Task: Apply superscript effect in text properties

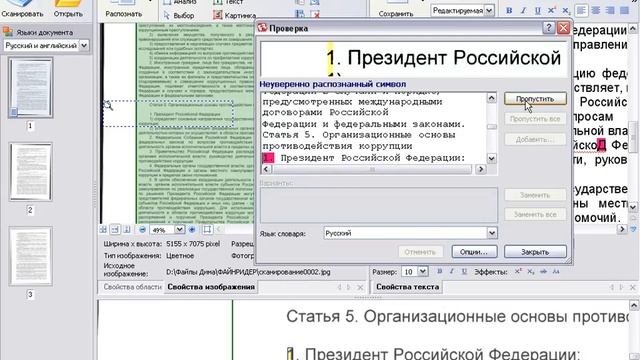Action: click(x=518, y=271)
